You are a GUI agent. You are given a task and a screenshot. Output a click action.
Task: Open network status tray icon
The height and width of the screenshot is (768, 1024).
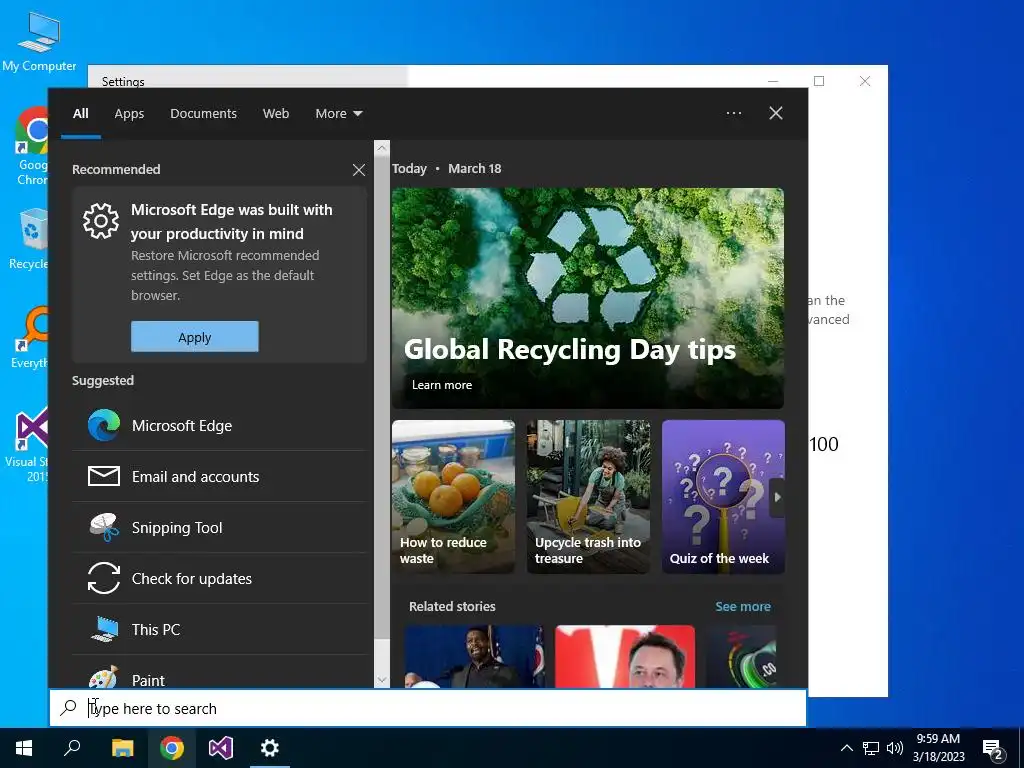(x=871, y=748)
